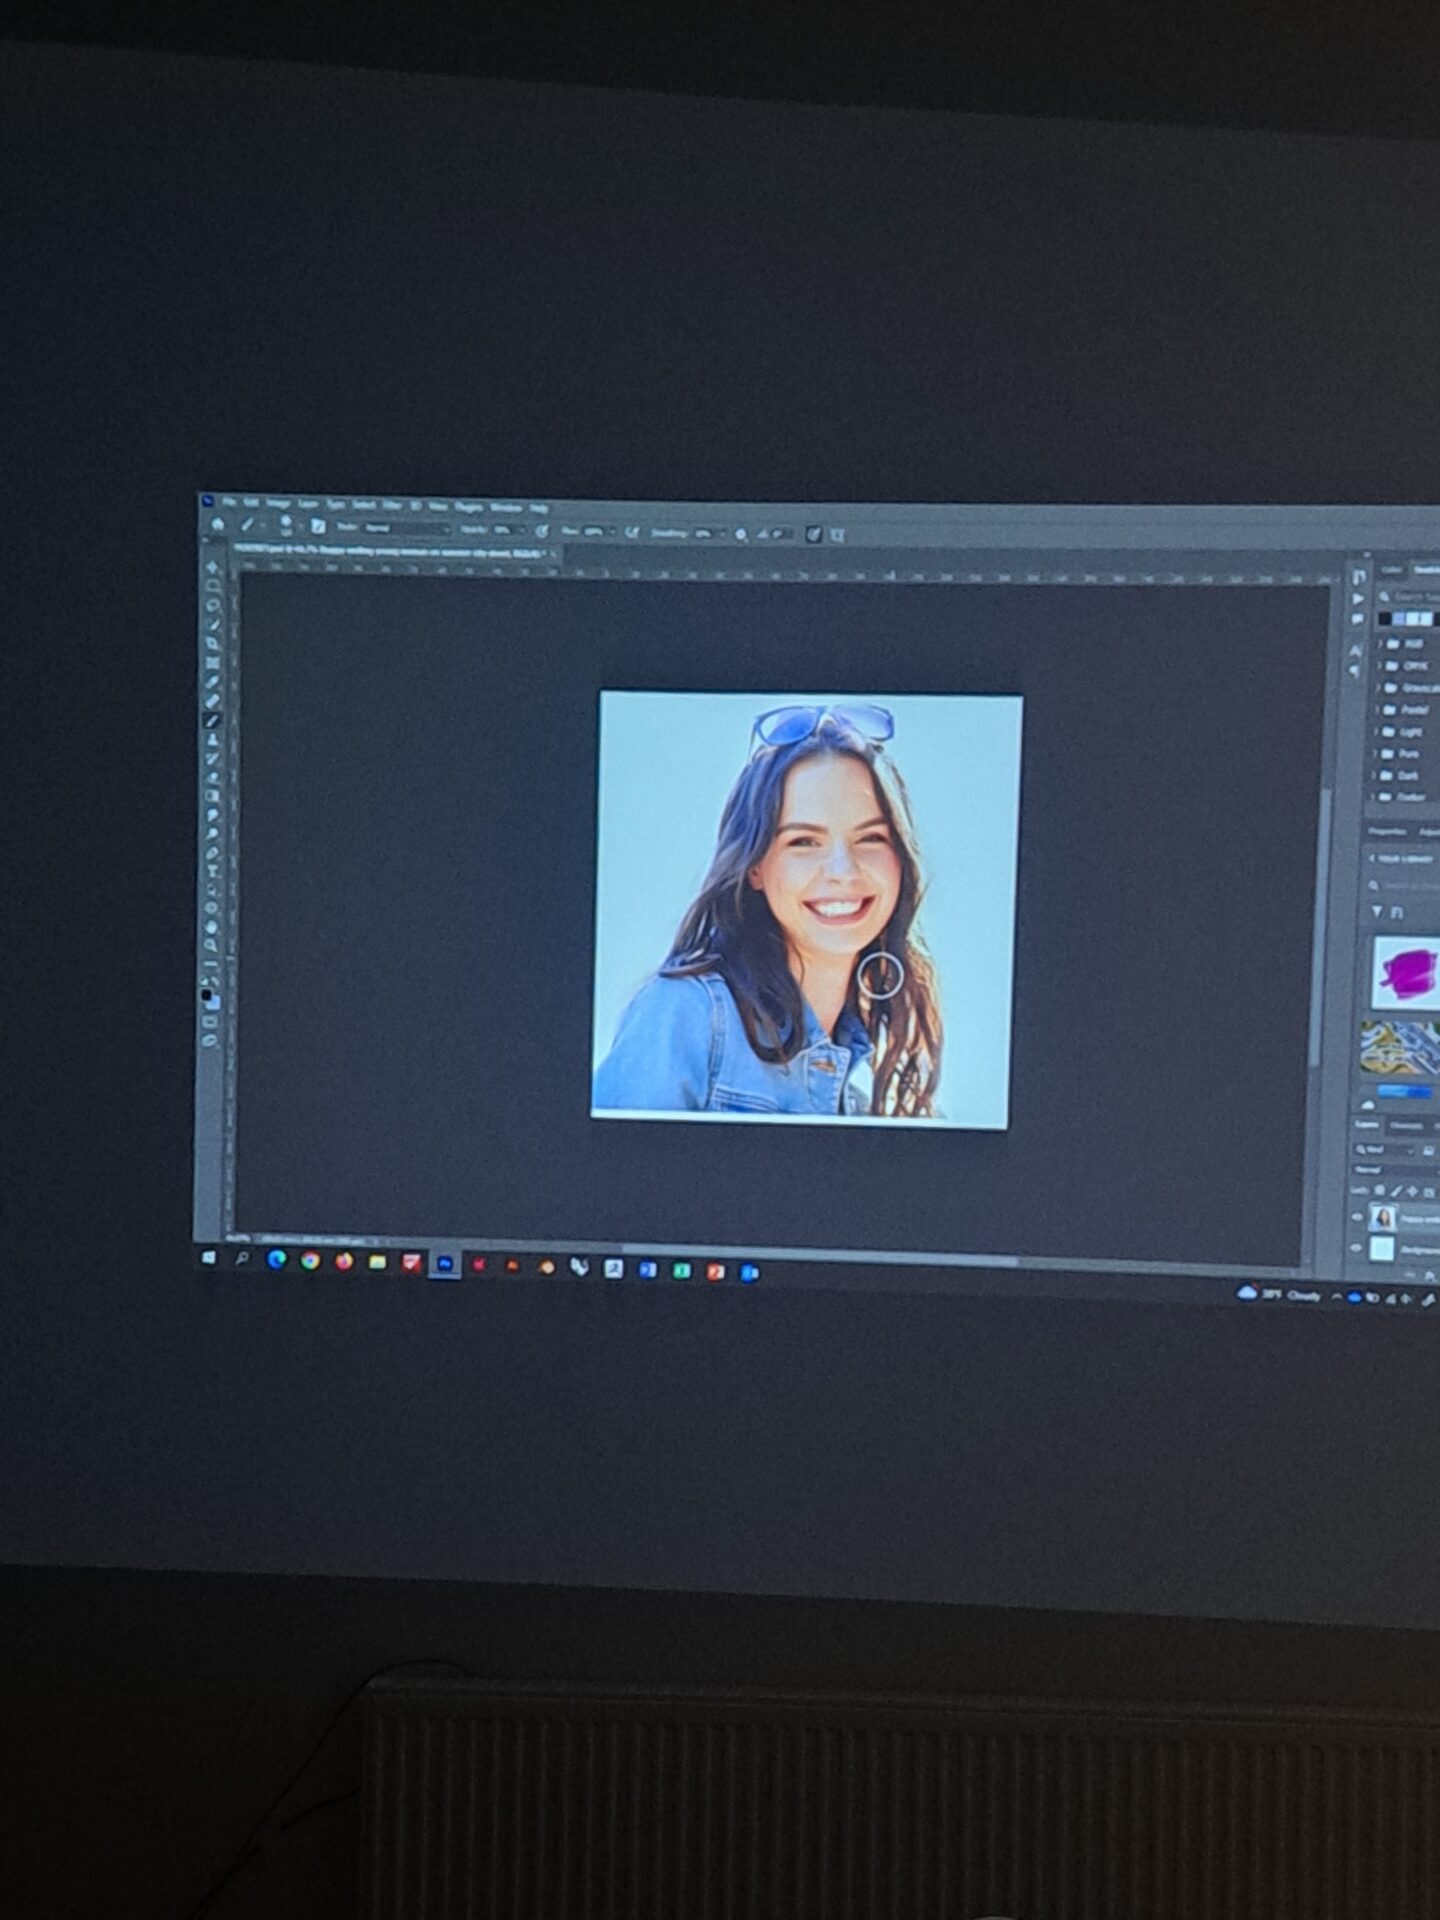This screenshot has width=1440, height=1920.
Task: Select the Path Selection tool
Action: tap(212, 890)
